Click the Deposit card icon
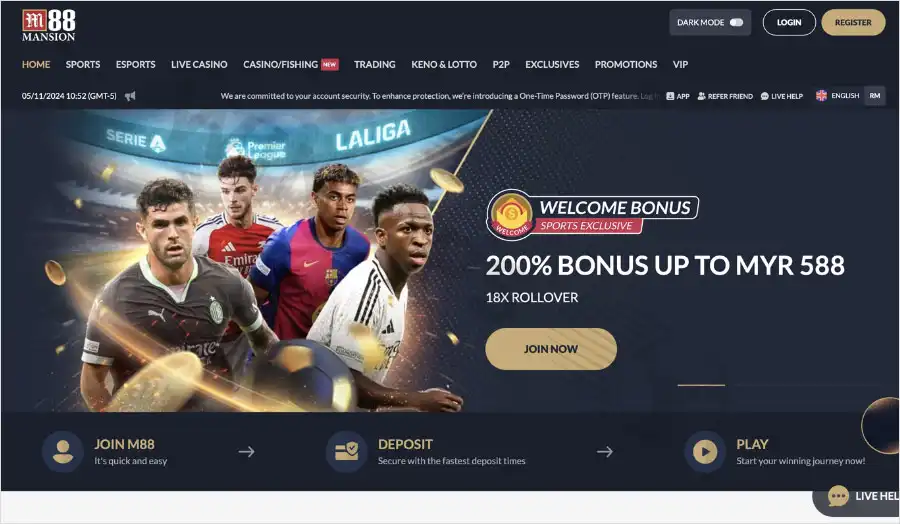 (x=346, y=452)
